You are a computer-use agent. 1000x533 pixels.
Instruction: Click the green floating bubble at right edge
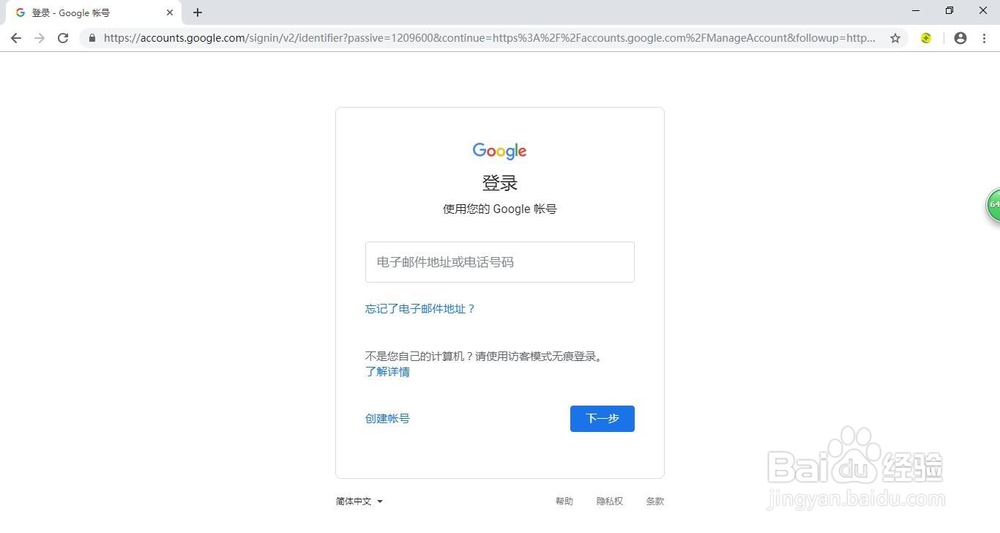pos(993,205)
